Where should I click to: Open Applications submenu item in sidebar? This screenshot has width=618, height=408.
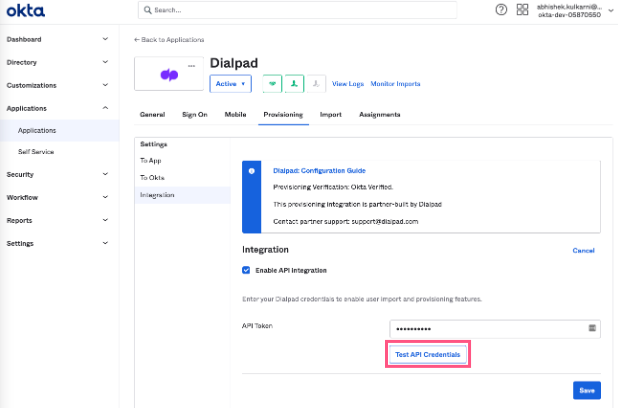coord(60,130)
